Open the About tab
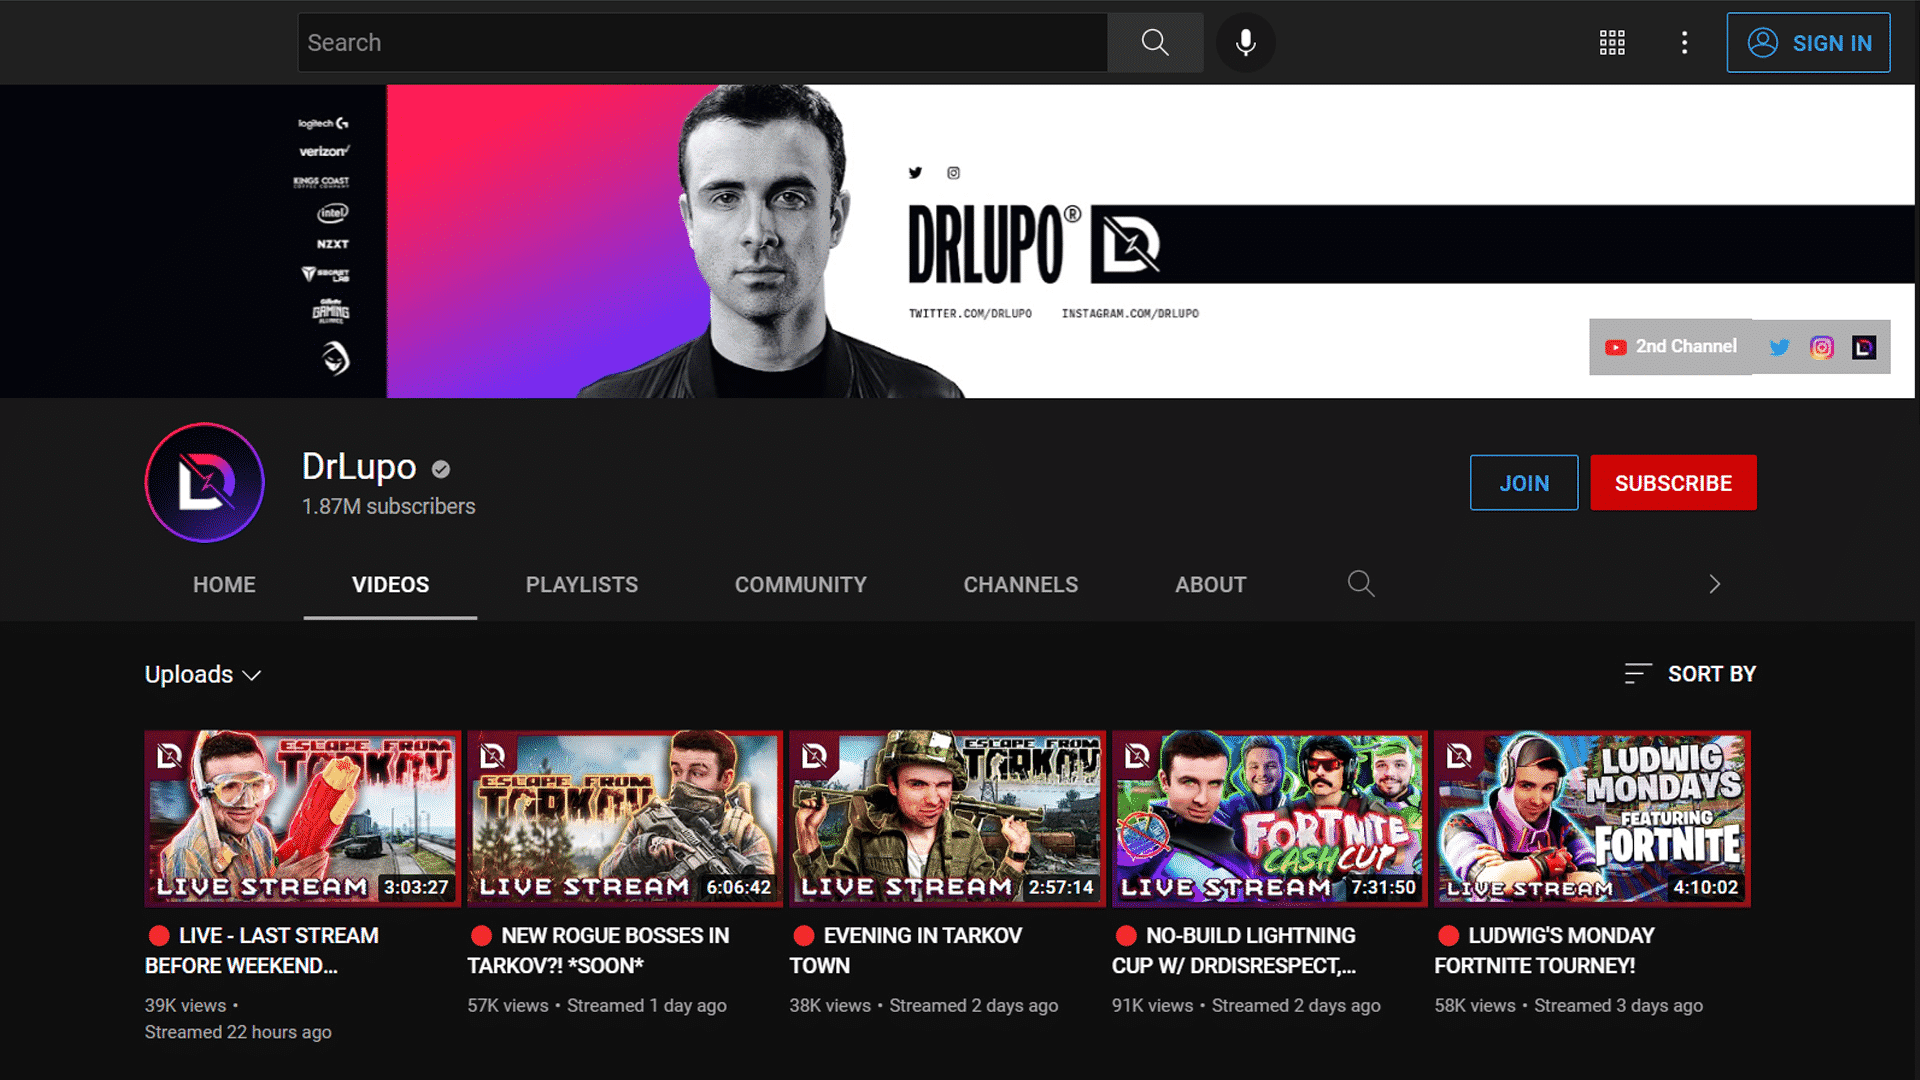1920x1080 pixels. pyautogui.click(x=1210, y=584)
